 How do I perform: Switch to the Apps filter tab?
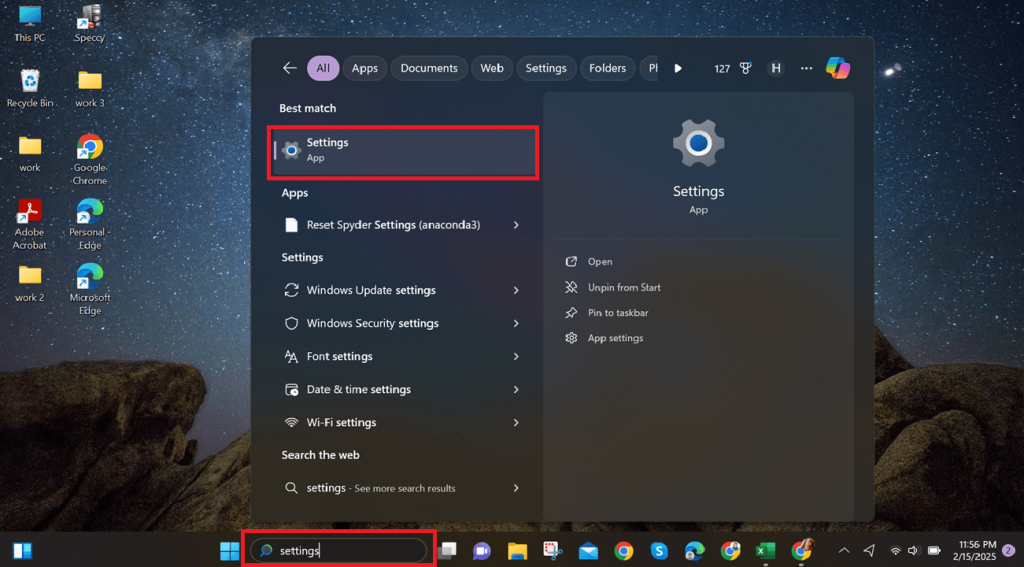[364, 68]
